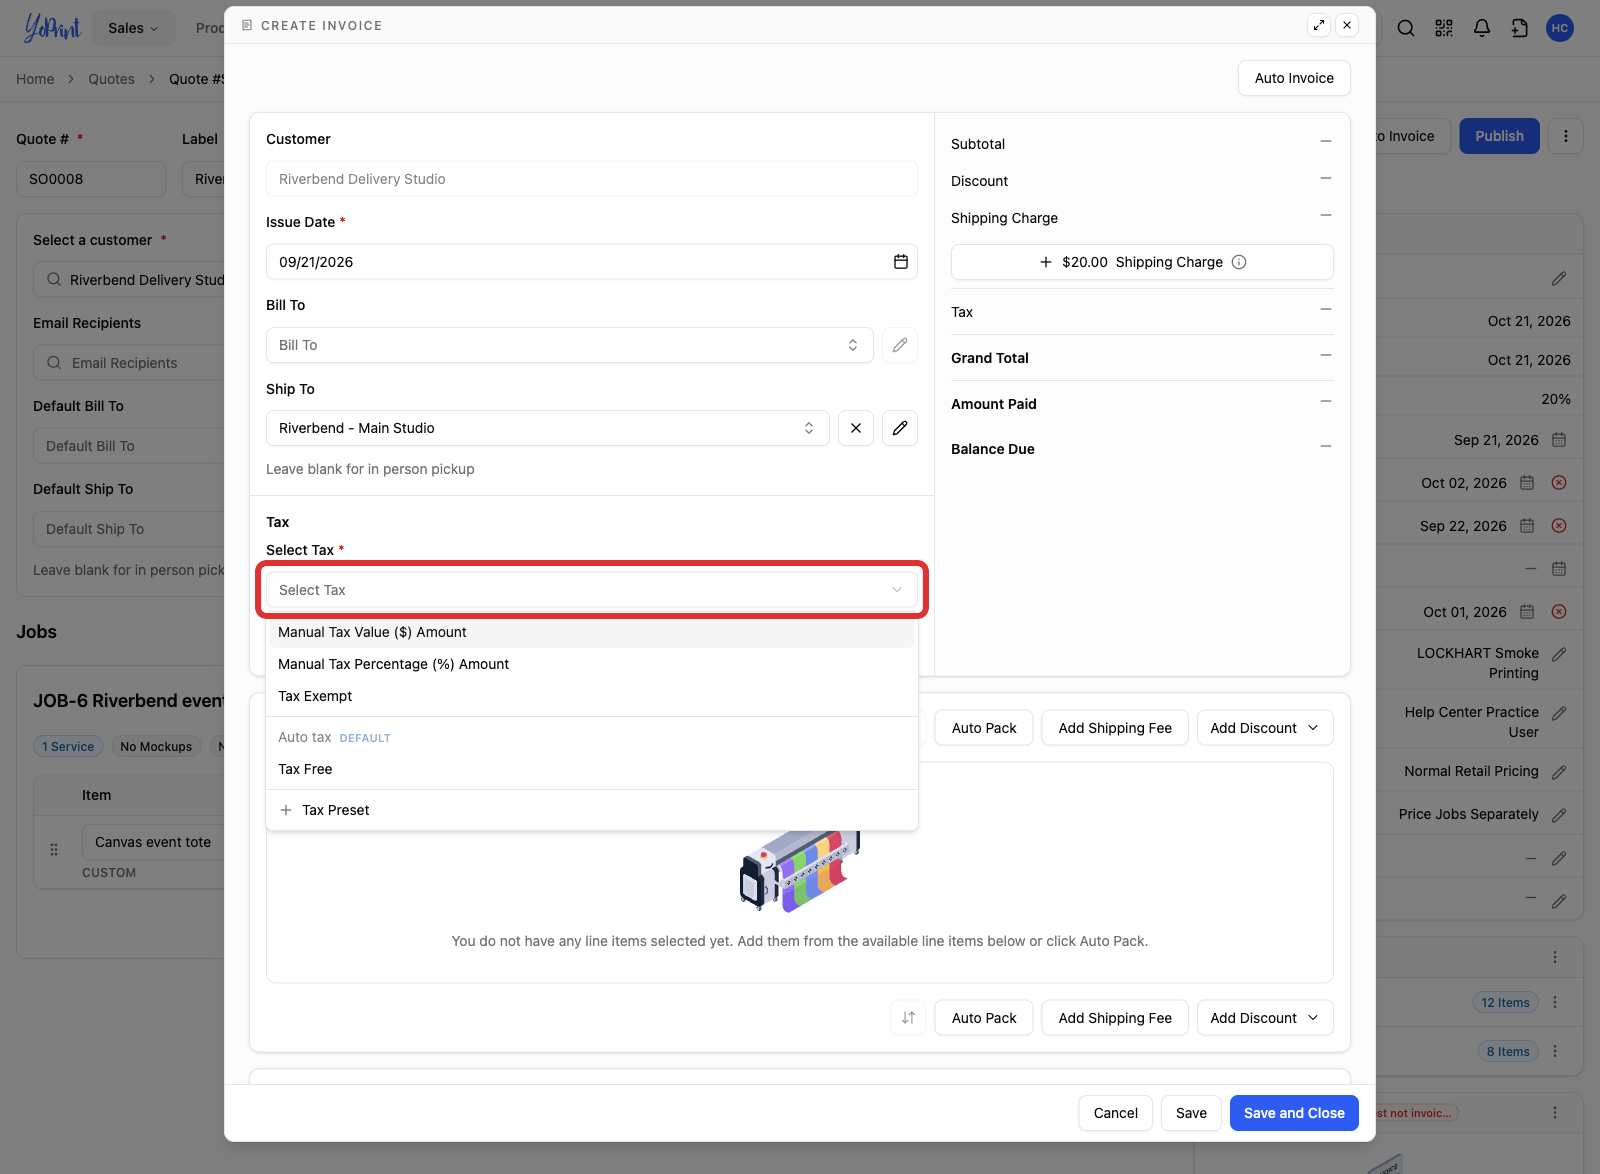Screen dimensions: 1600x1174
Task: Go to Quotes breadcrumb link
Action: coord(111,79)
